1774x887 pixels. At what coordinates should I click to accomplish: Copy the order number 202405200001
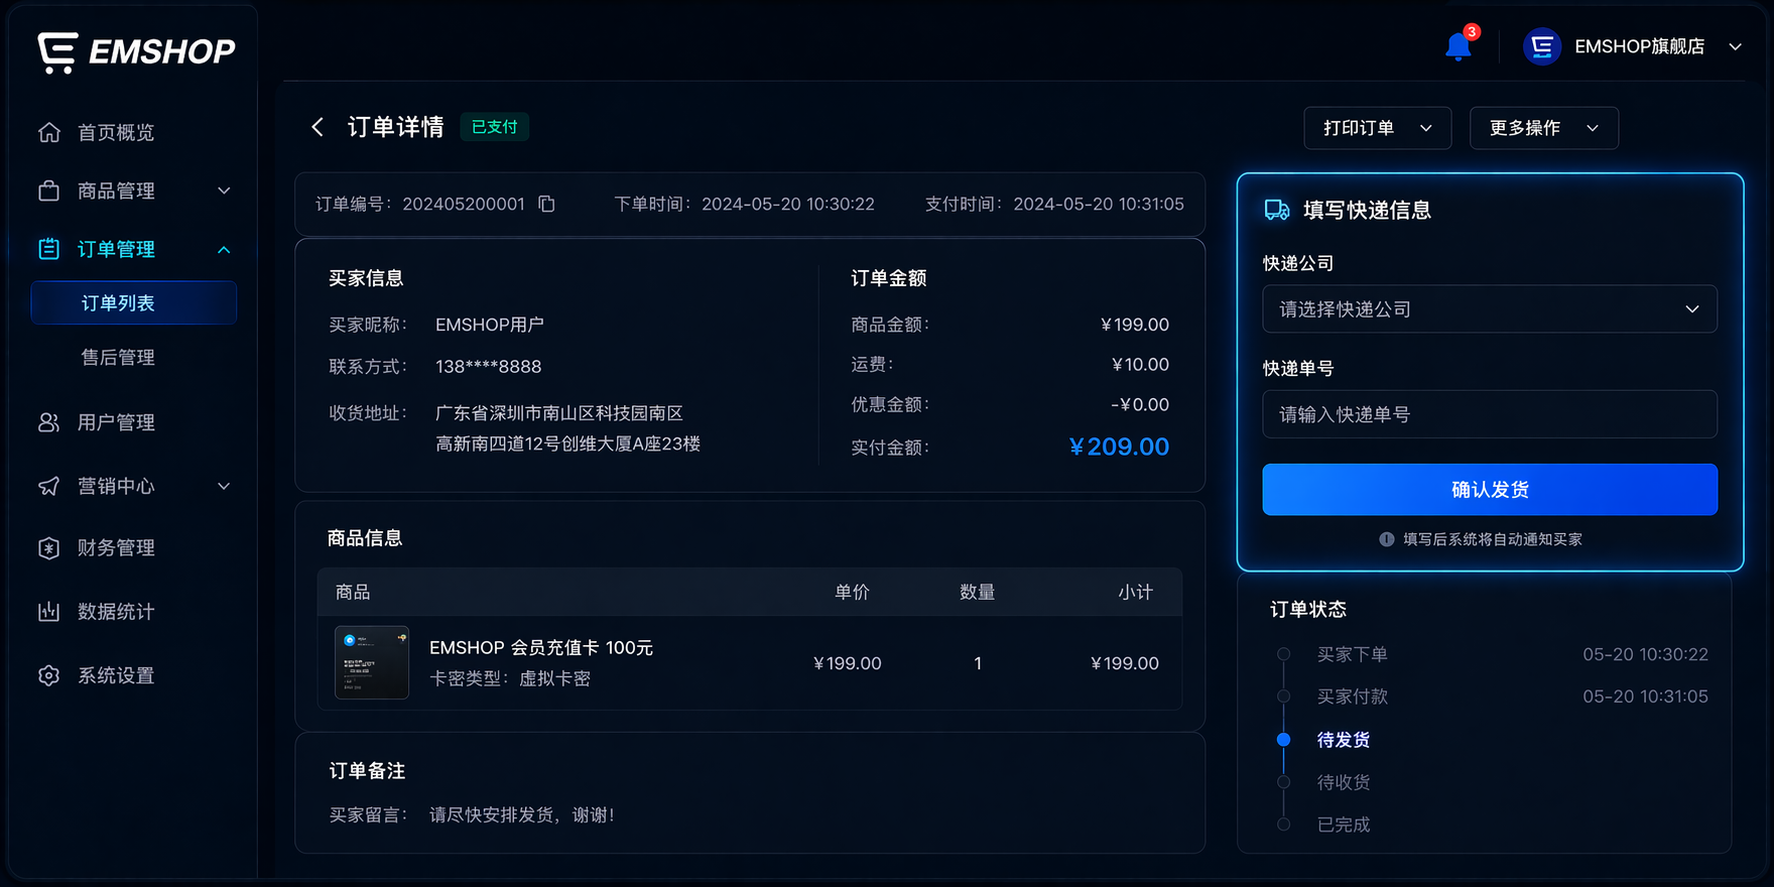[x=547, y=204]
